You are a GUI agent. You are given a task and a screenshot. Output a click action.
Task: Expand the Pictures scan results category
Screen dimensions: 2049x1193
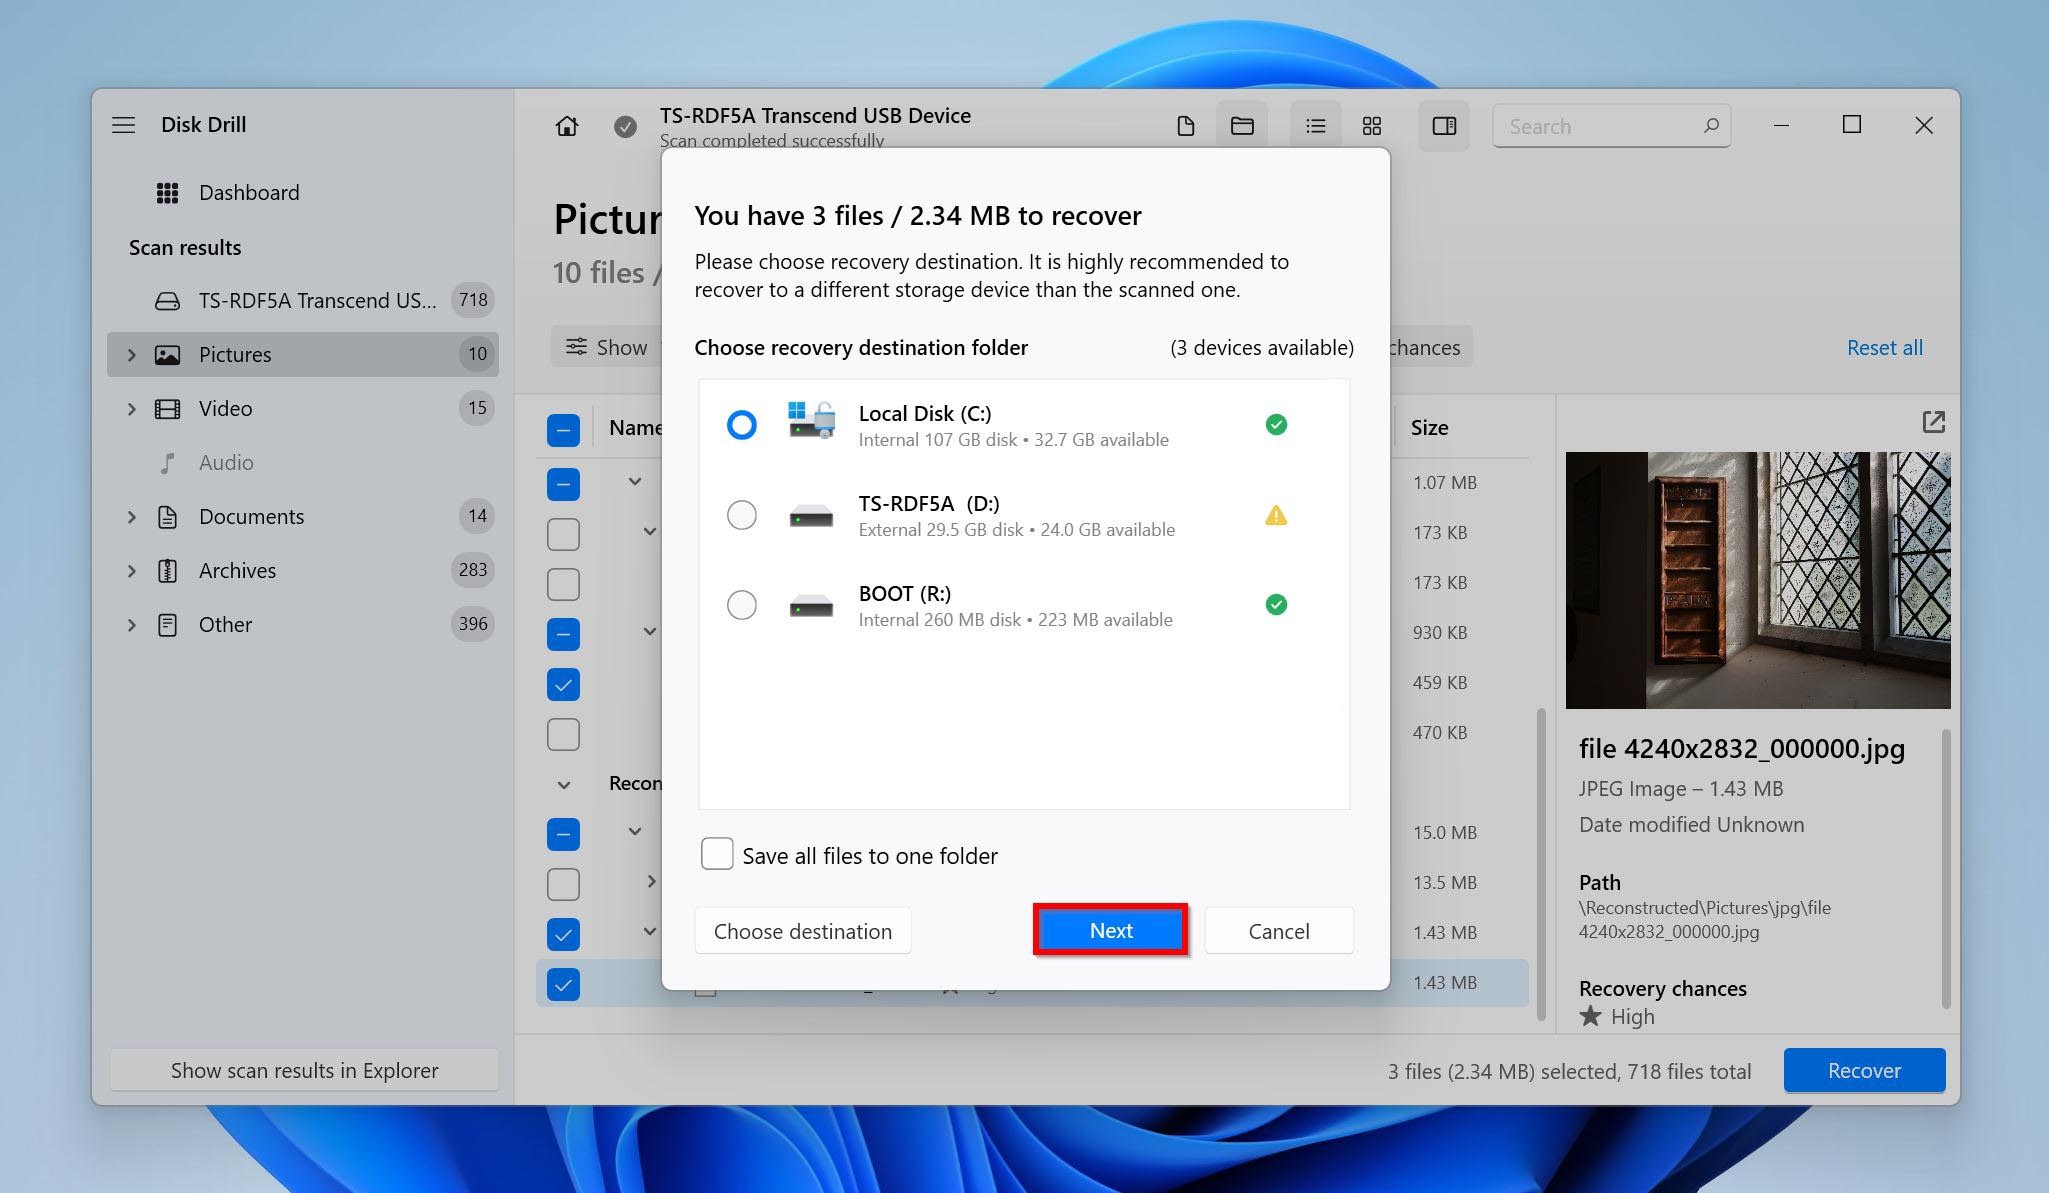[131, 352]
